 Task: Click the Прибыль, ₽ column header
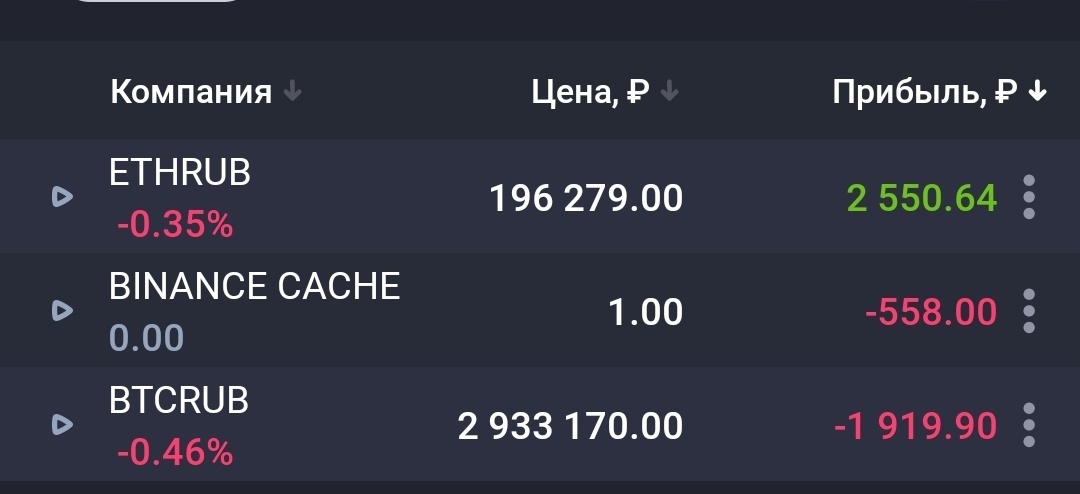pyautogui.click(x=925, y=92)
